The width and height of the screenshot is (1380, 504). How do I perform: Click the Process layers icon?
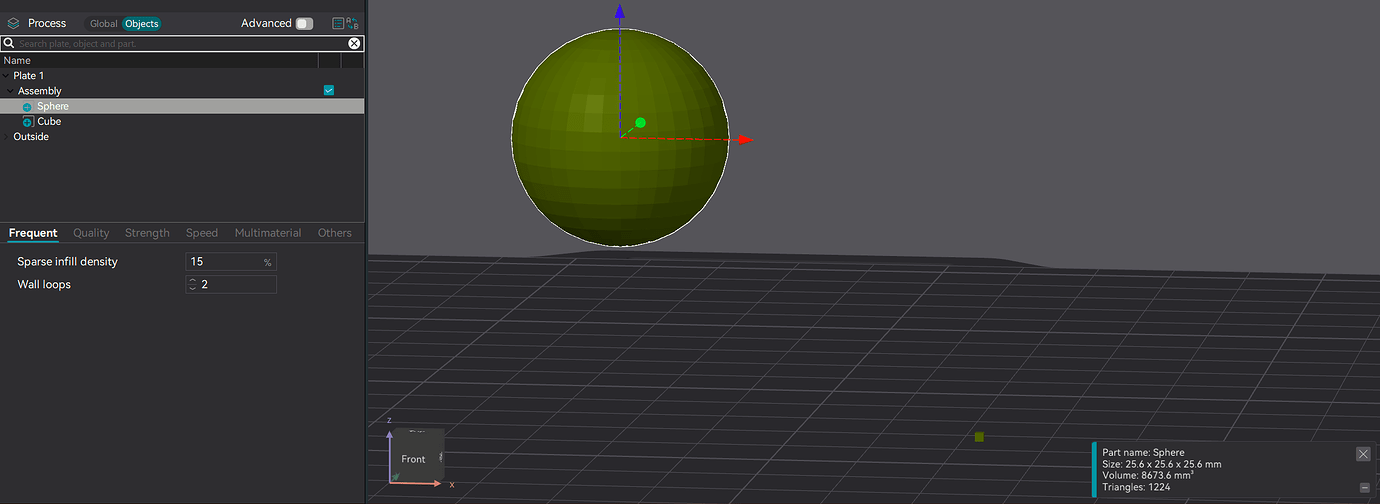(x=13, y=23)
